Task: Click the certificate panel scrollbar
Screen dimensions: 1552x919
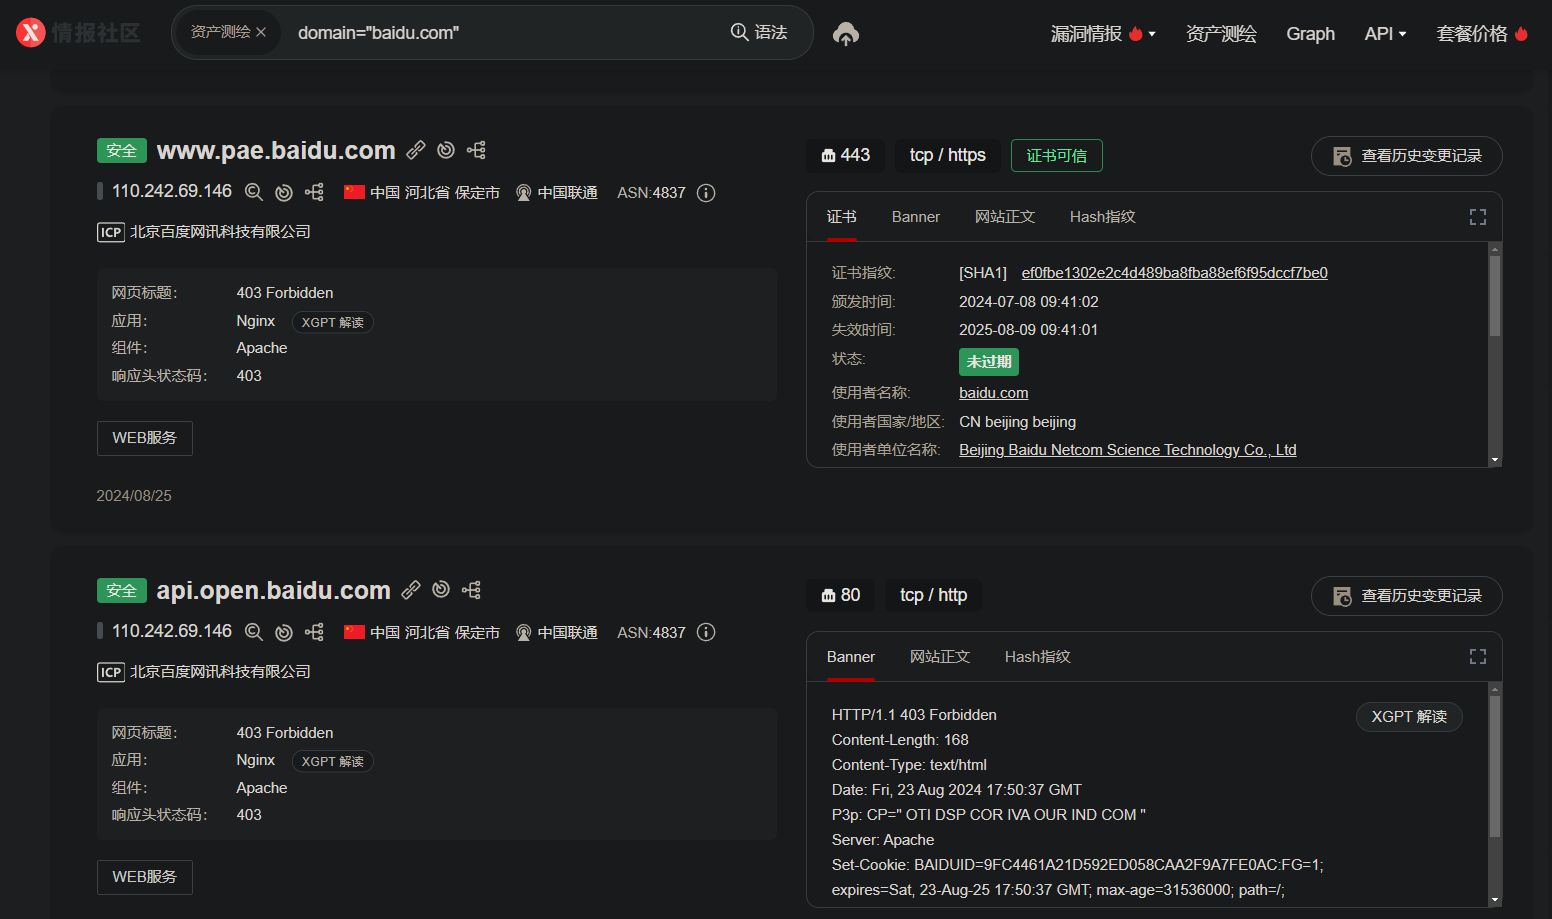Action: [x=1495, y=296]
